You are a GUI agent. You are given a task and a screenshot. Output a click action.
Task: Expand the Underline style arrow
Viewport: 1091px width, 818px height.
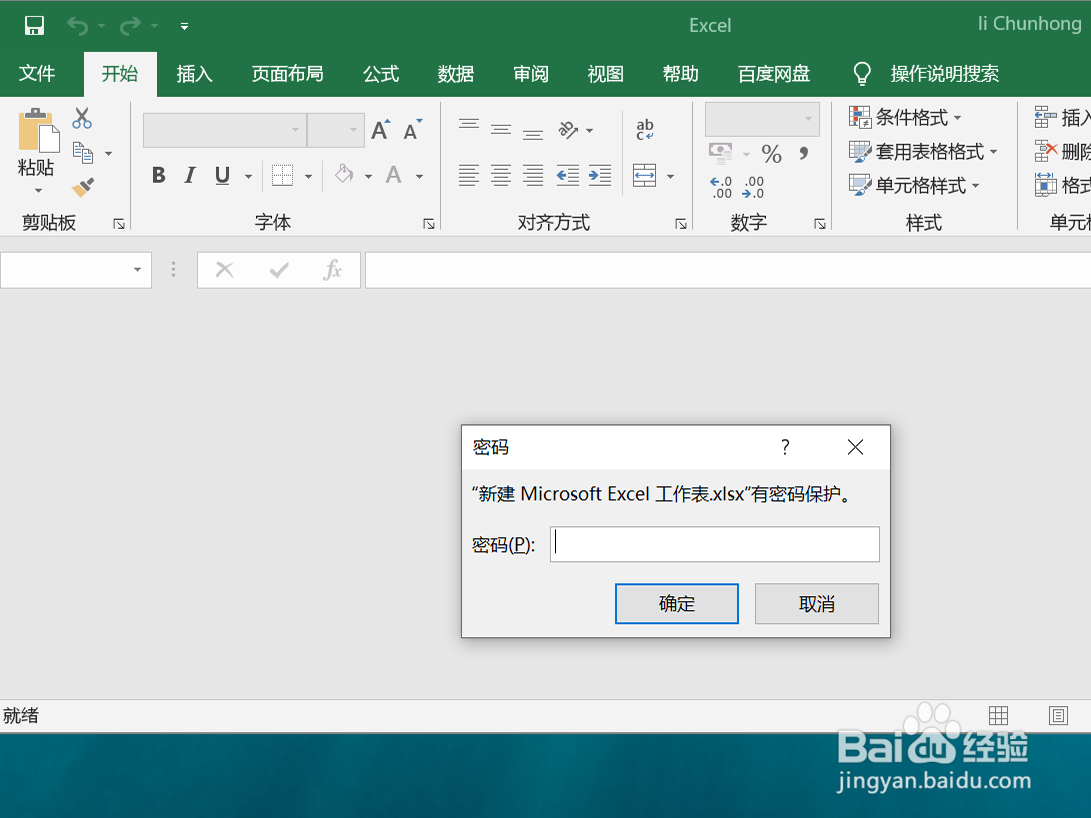tap(248, 177)
